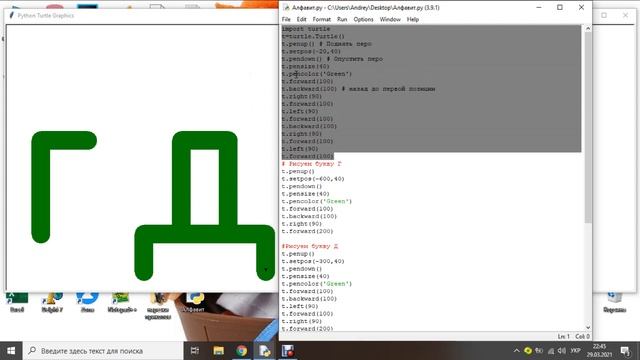Open Google Chrome from the taskbar

click(241, 351)
